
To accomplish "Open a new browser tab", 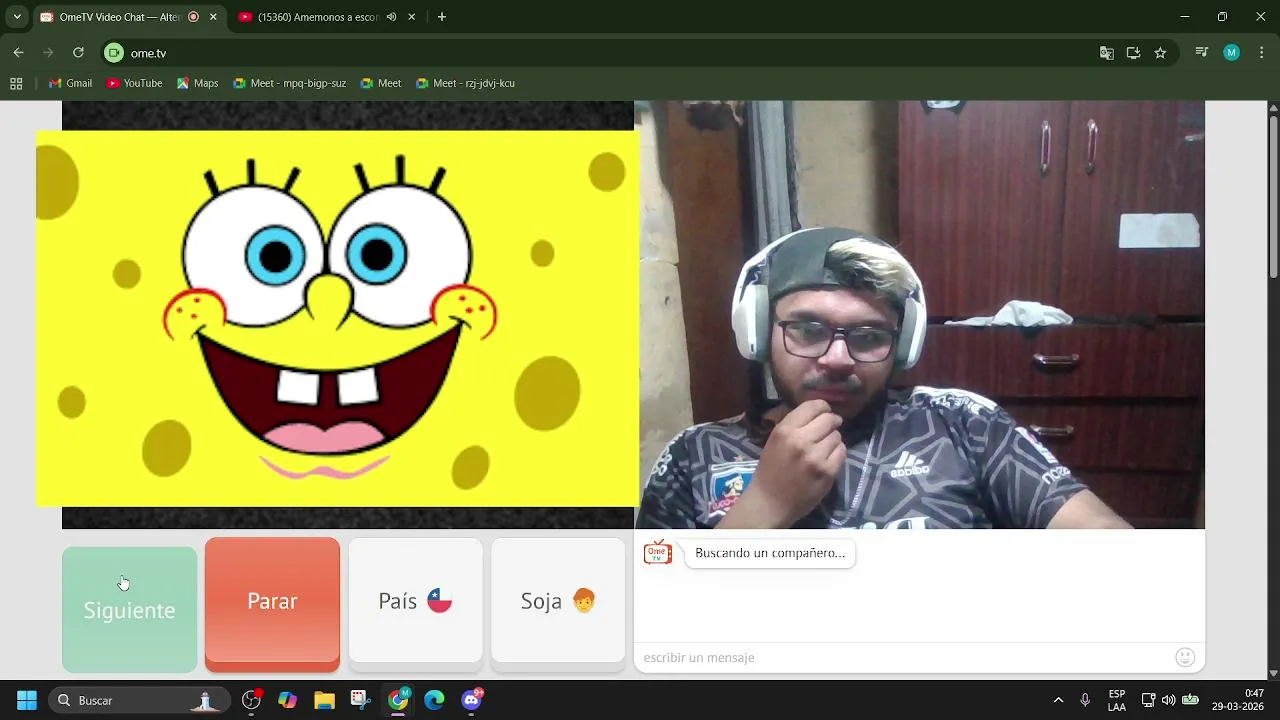I will (441, 17).
